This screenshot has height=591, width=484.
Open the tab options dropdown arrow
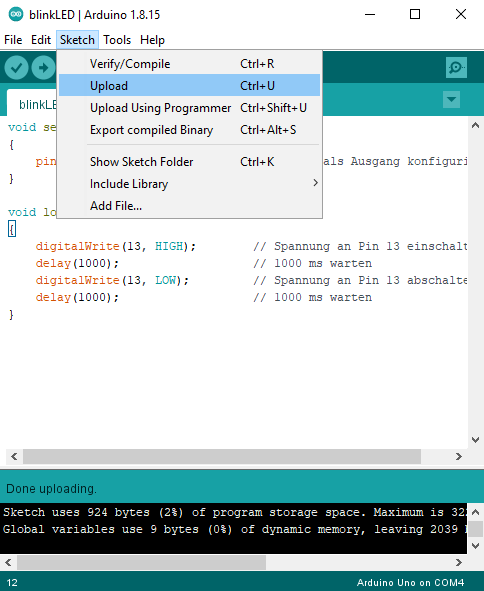pos(451,100)
